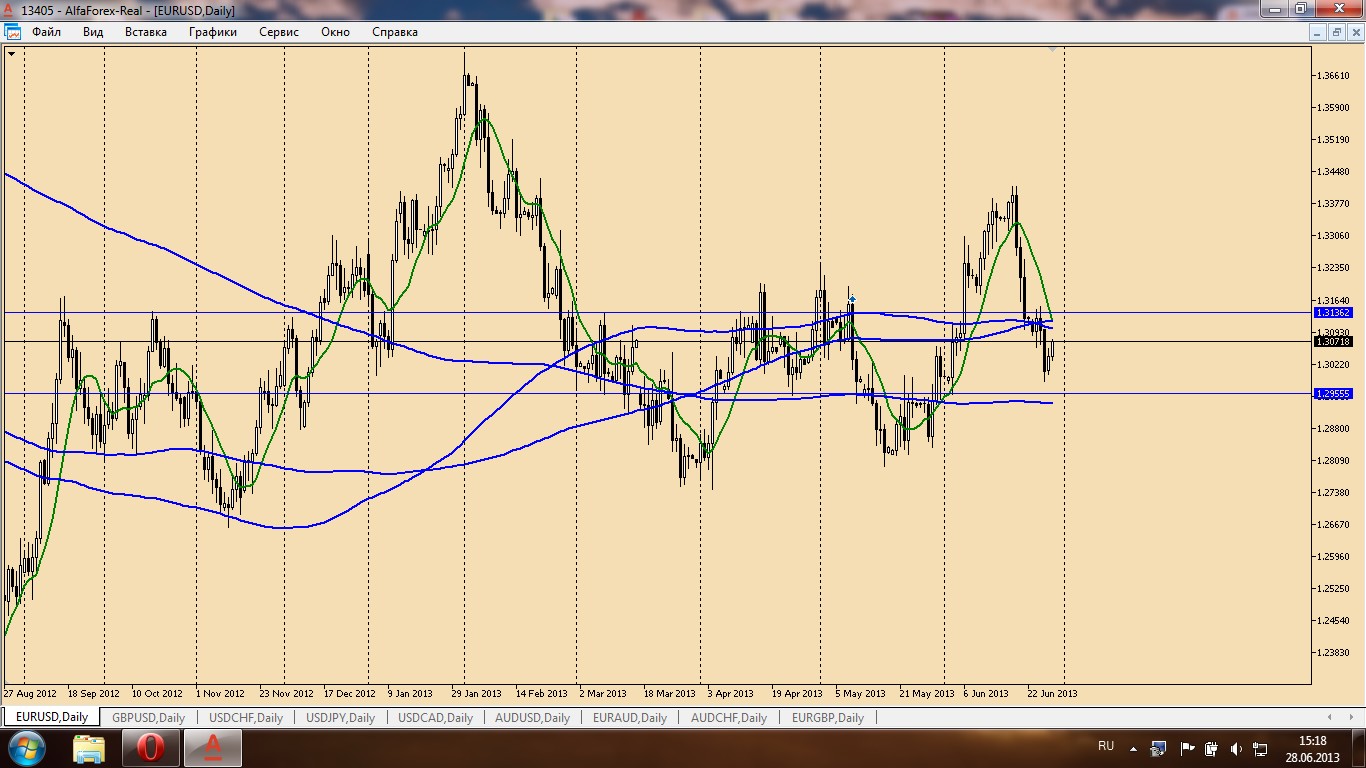The height and width of the screenshot is (768, 1366).
Task: Click the 22 Jun 2013 date label
Action: pyautogui.click(x=1053, y=693)
